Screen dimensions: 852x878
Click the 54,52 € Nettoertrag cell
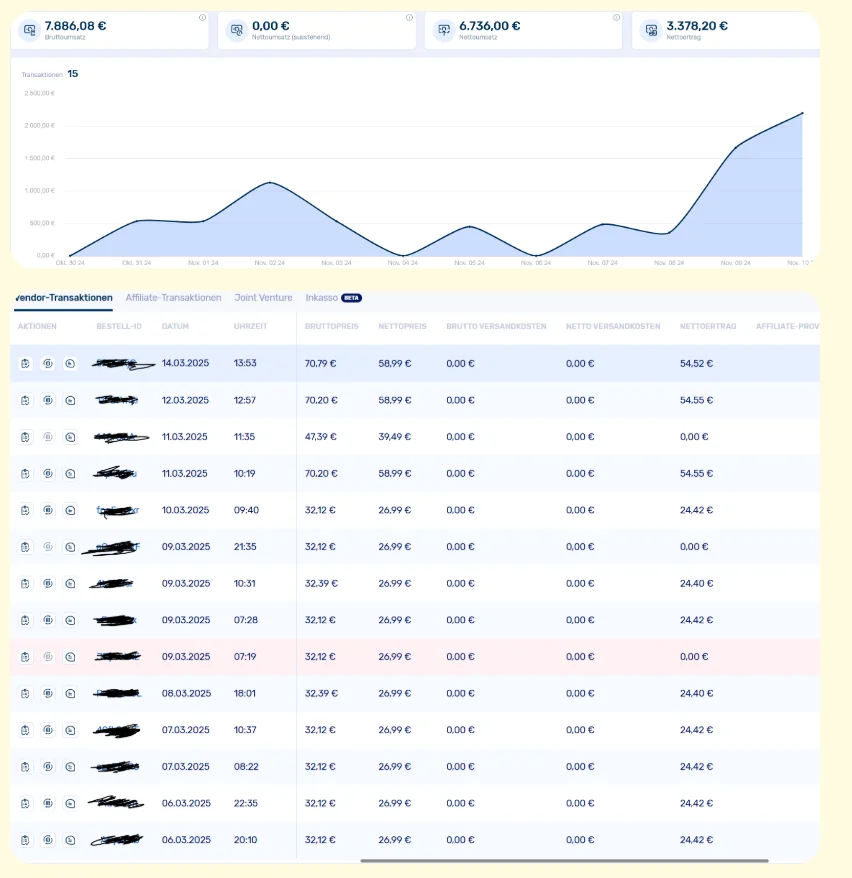tap(696, 363)
